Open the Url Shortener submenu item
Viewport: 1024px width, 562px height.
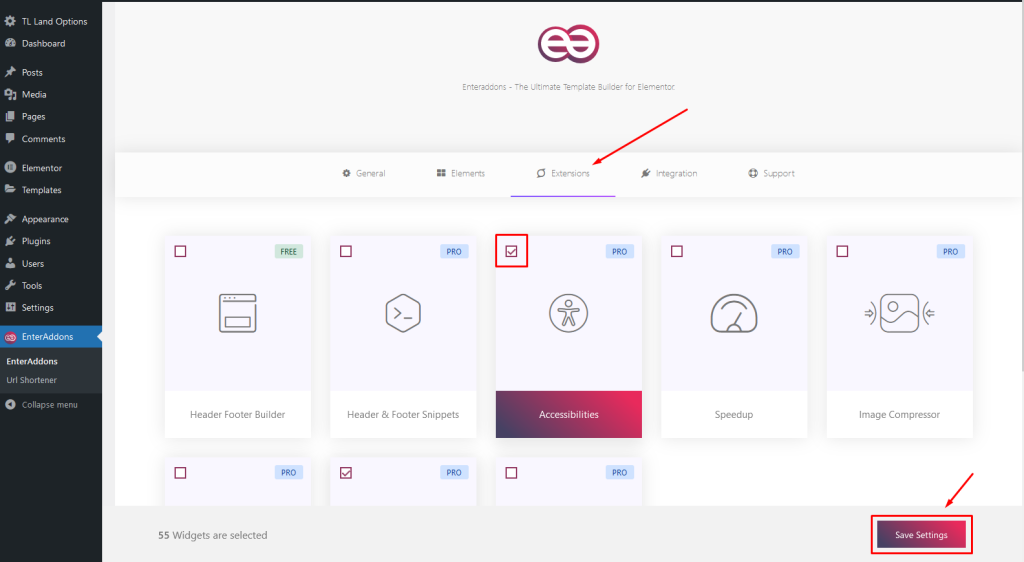pos(31,380)
